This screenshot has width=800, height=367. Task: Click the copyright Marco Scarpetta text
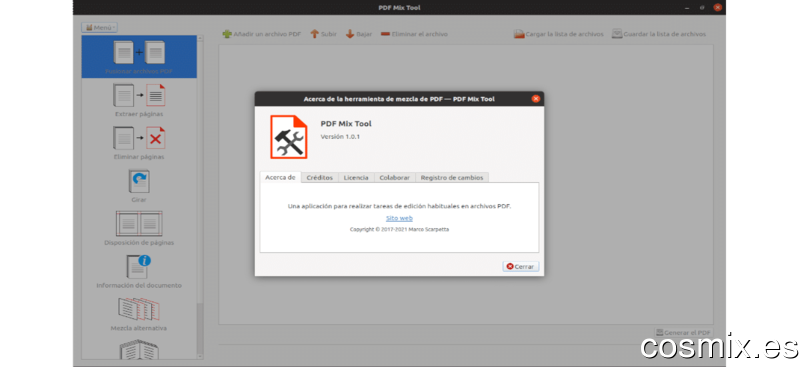pos(399,230)
